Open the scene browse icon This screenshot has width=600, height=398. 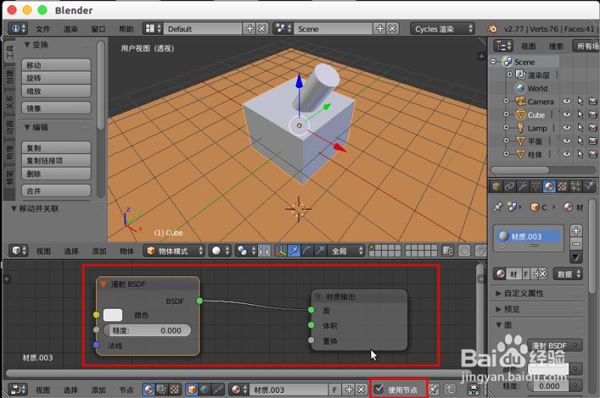283,29
